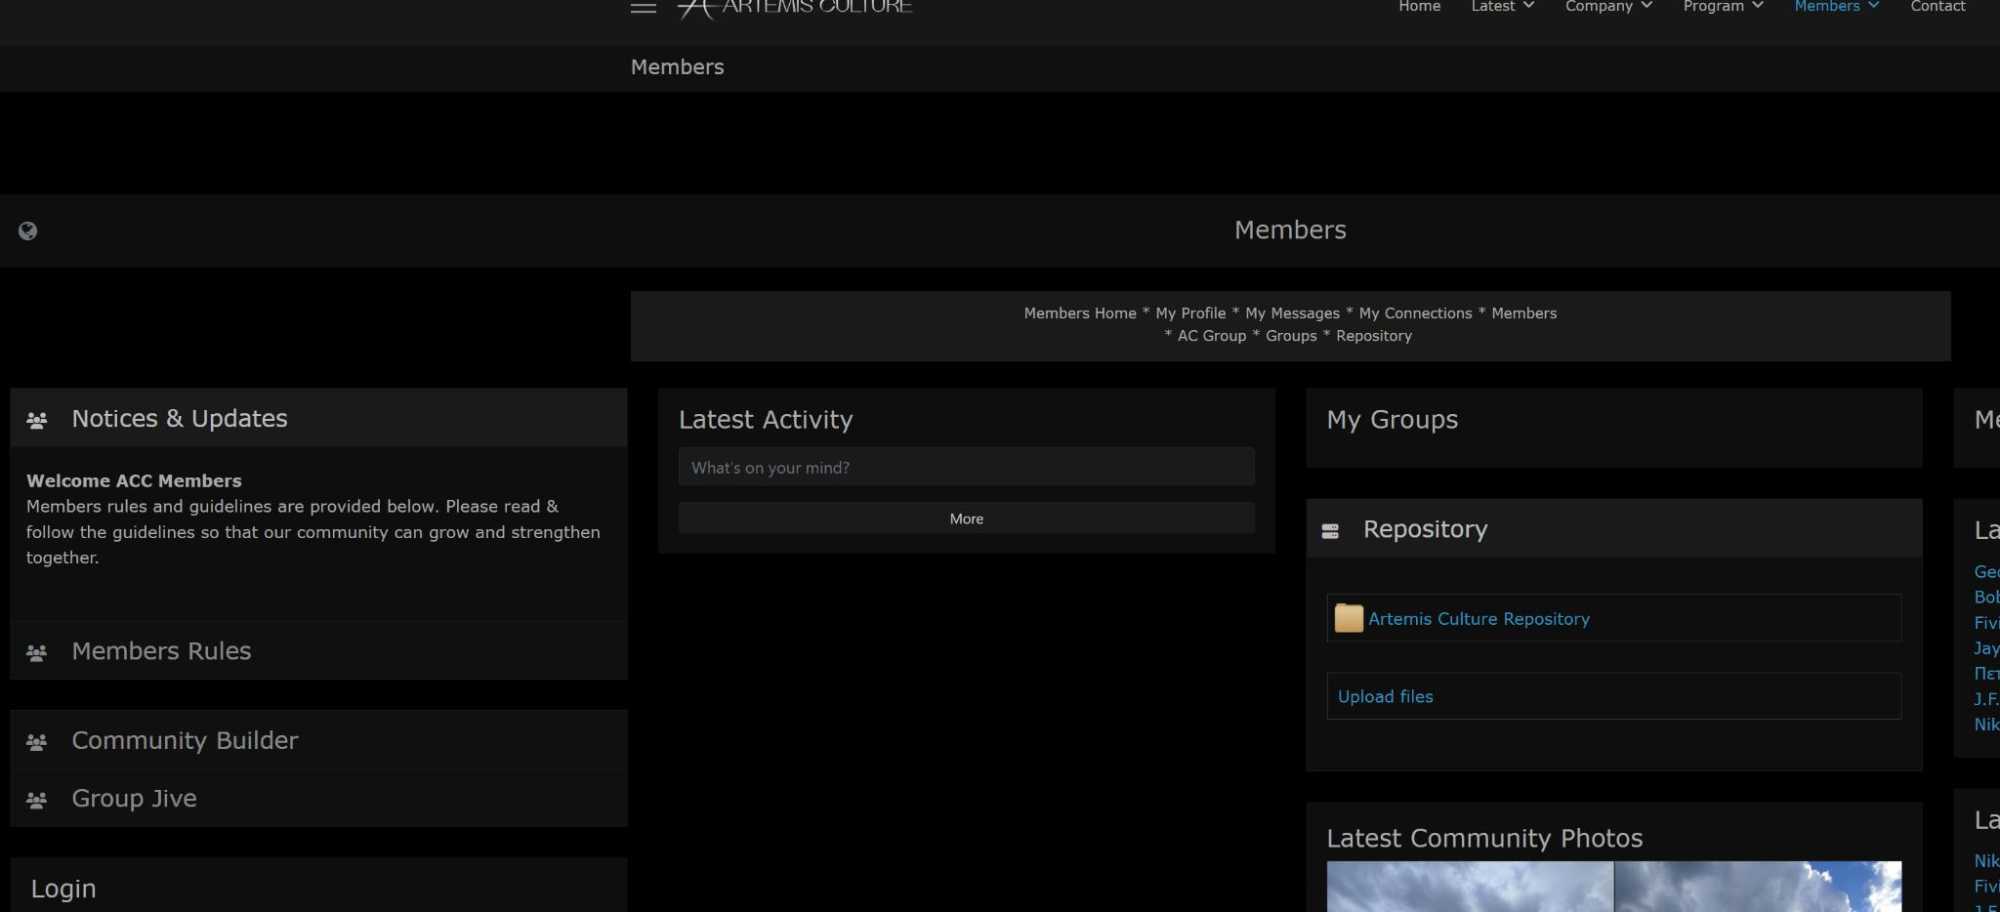Viewport: 2000px width, 912px height.
Task: Open the right community photo thumbnail
Action: 1758,886
